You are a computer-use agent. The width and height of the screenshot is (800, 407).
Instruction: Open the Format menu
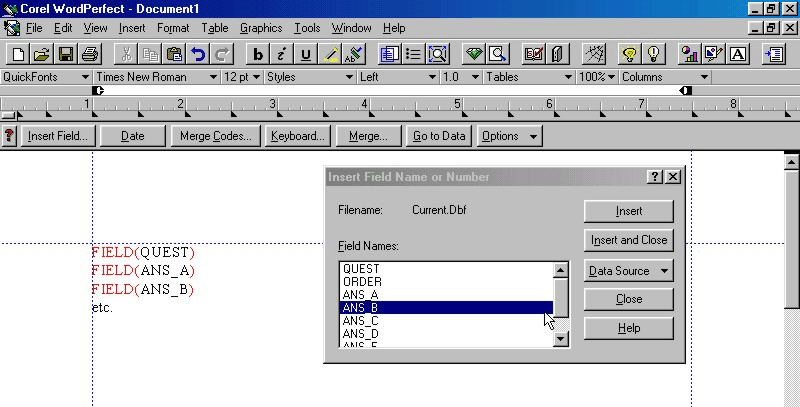click(173, 28)
